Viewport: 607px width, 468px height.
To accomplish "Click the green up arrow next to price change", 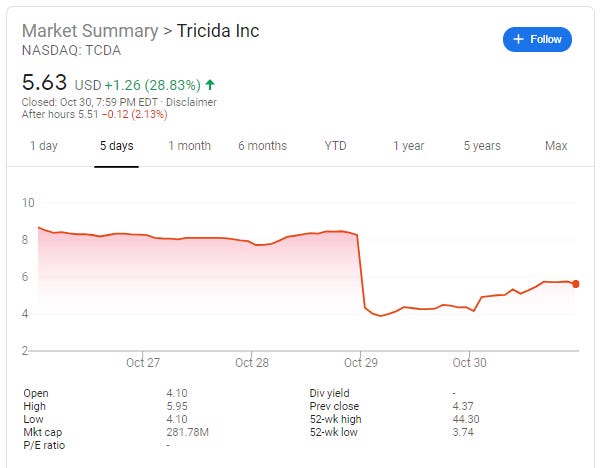I will 210,85.
